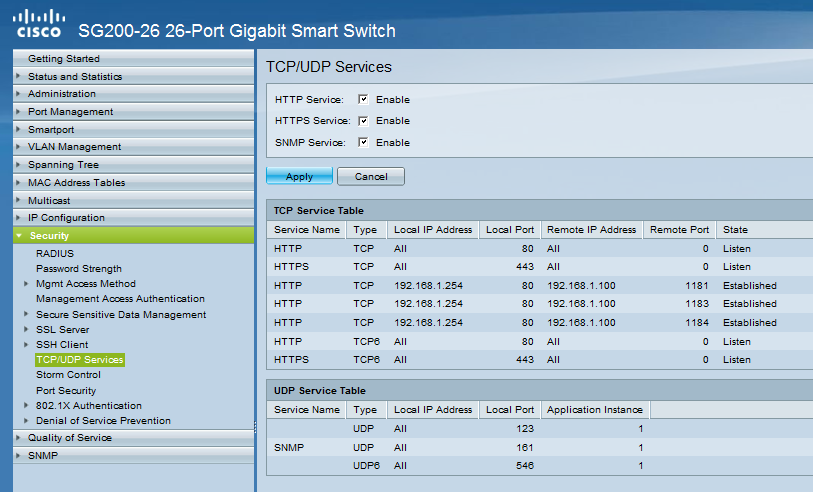
Task: Open the Administration menu
Action: click(133, 94)
